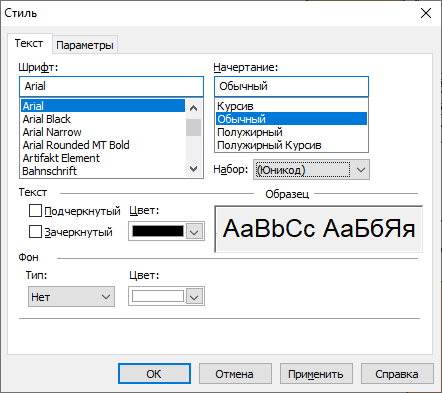Select Artifakt Element font

[x=103, y=158]
